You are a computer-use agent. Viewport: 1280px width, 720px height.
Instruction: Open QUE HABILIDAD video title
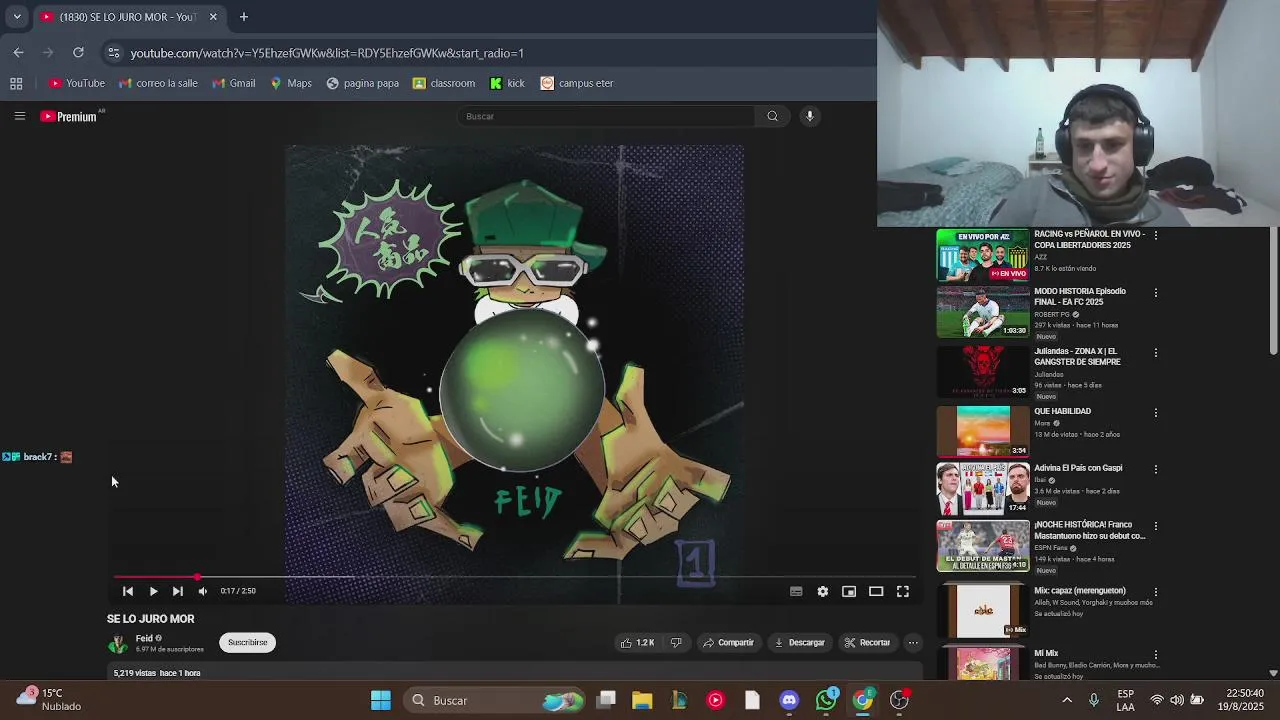pos(1062,411)
